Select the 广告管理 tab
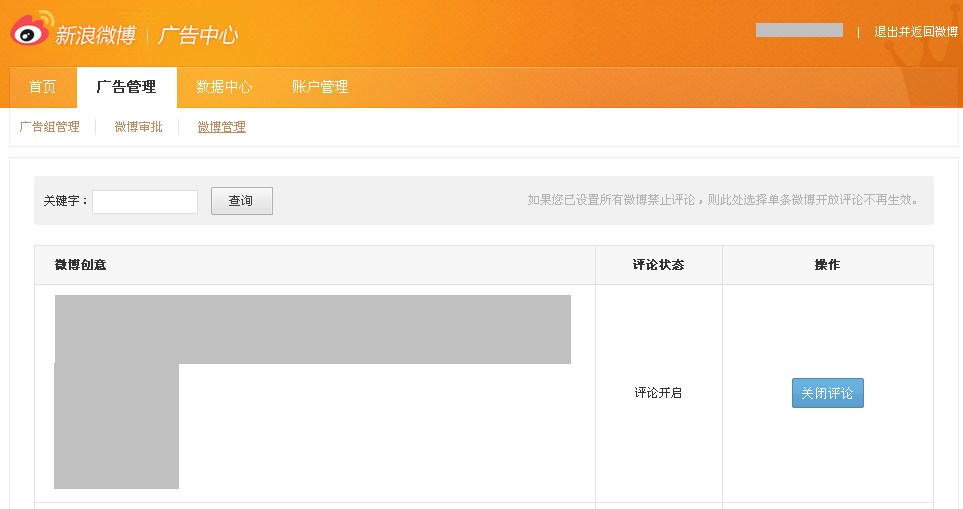This screenshot has width=963, height=509. [x=126, y=87]
